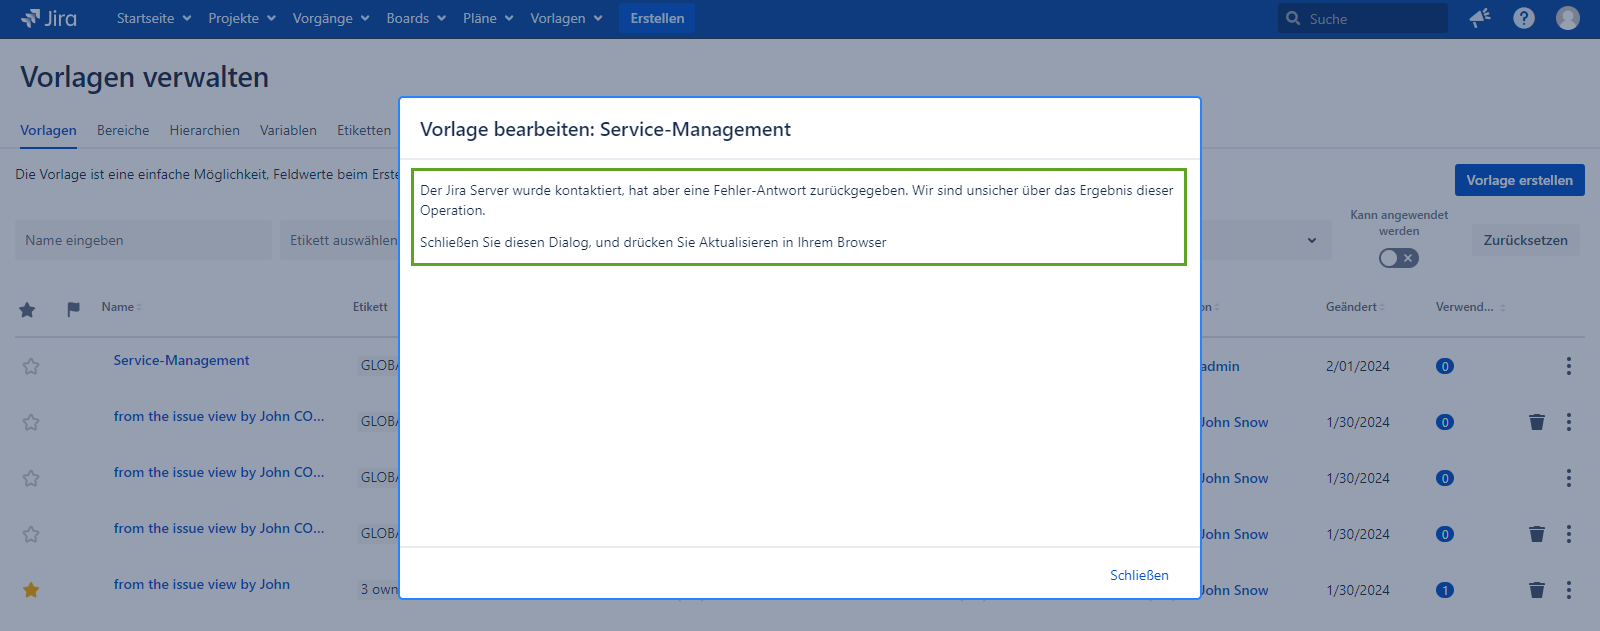
Task: Open the help question mark icon
Action: (1524, 18)
